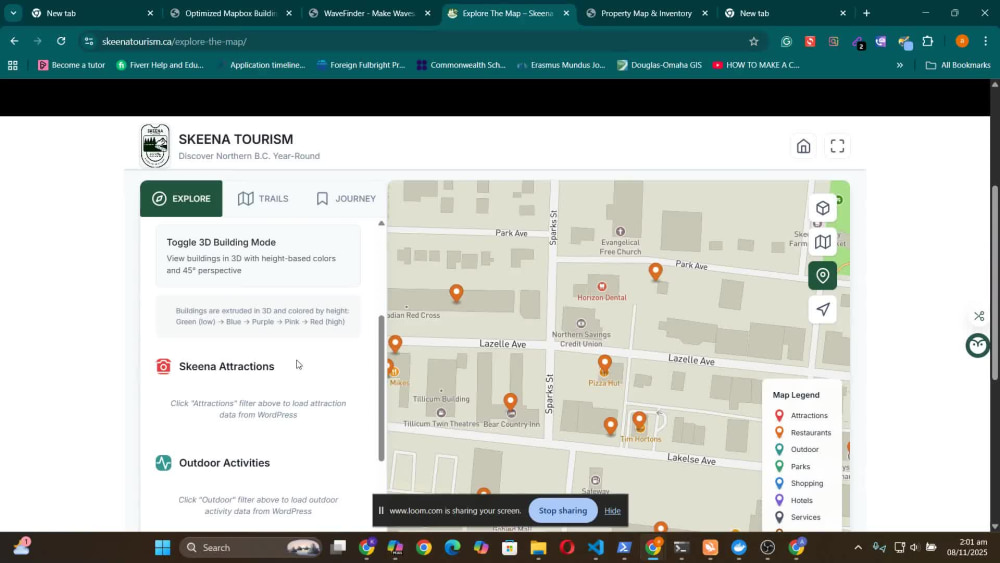Click the Parks legend entry
The height and width of the screenshot is (563, 1000).
[x=792, y=467]
